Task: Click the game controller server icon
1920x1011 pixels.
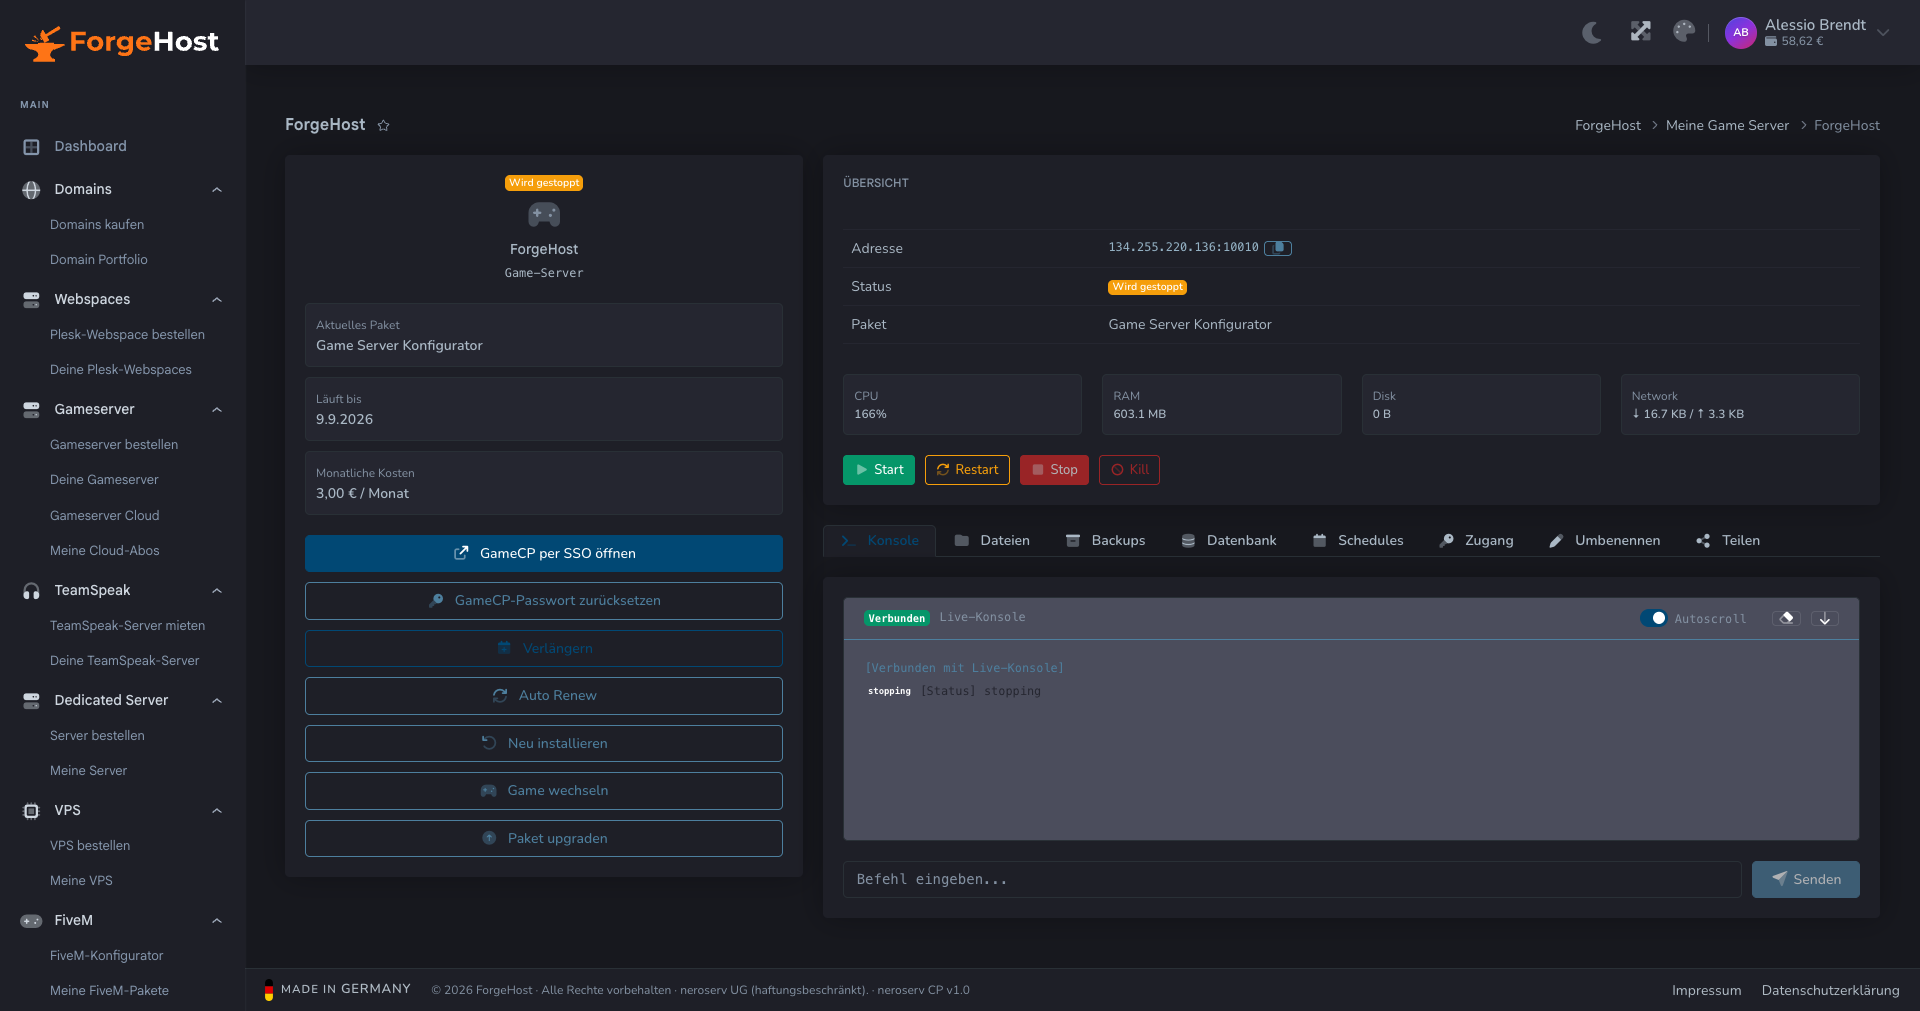Action: [544, 214]
